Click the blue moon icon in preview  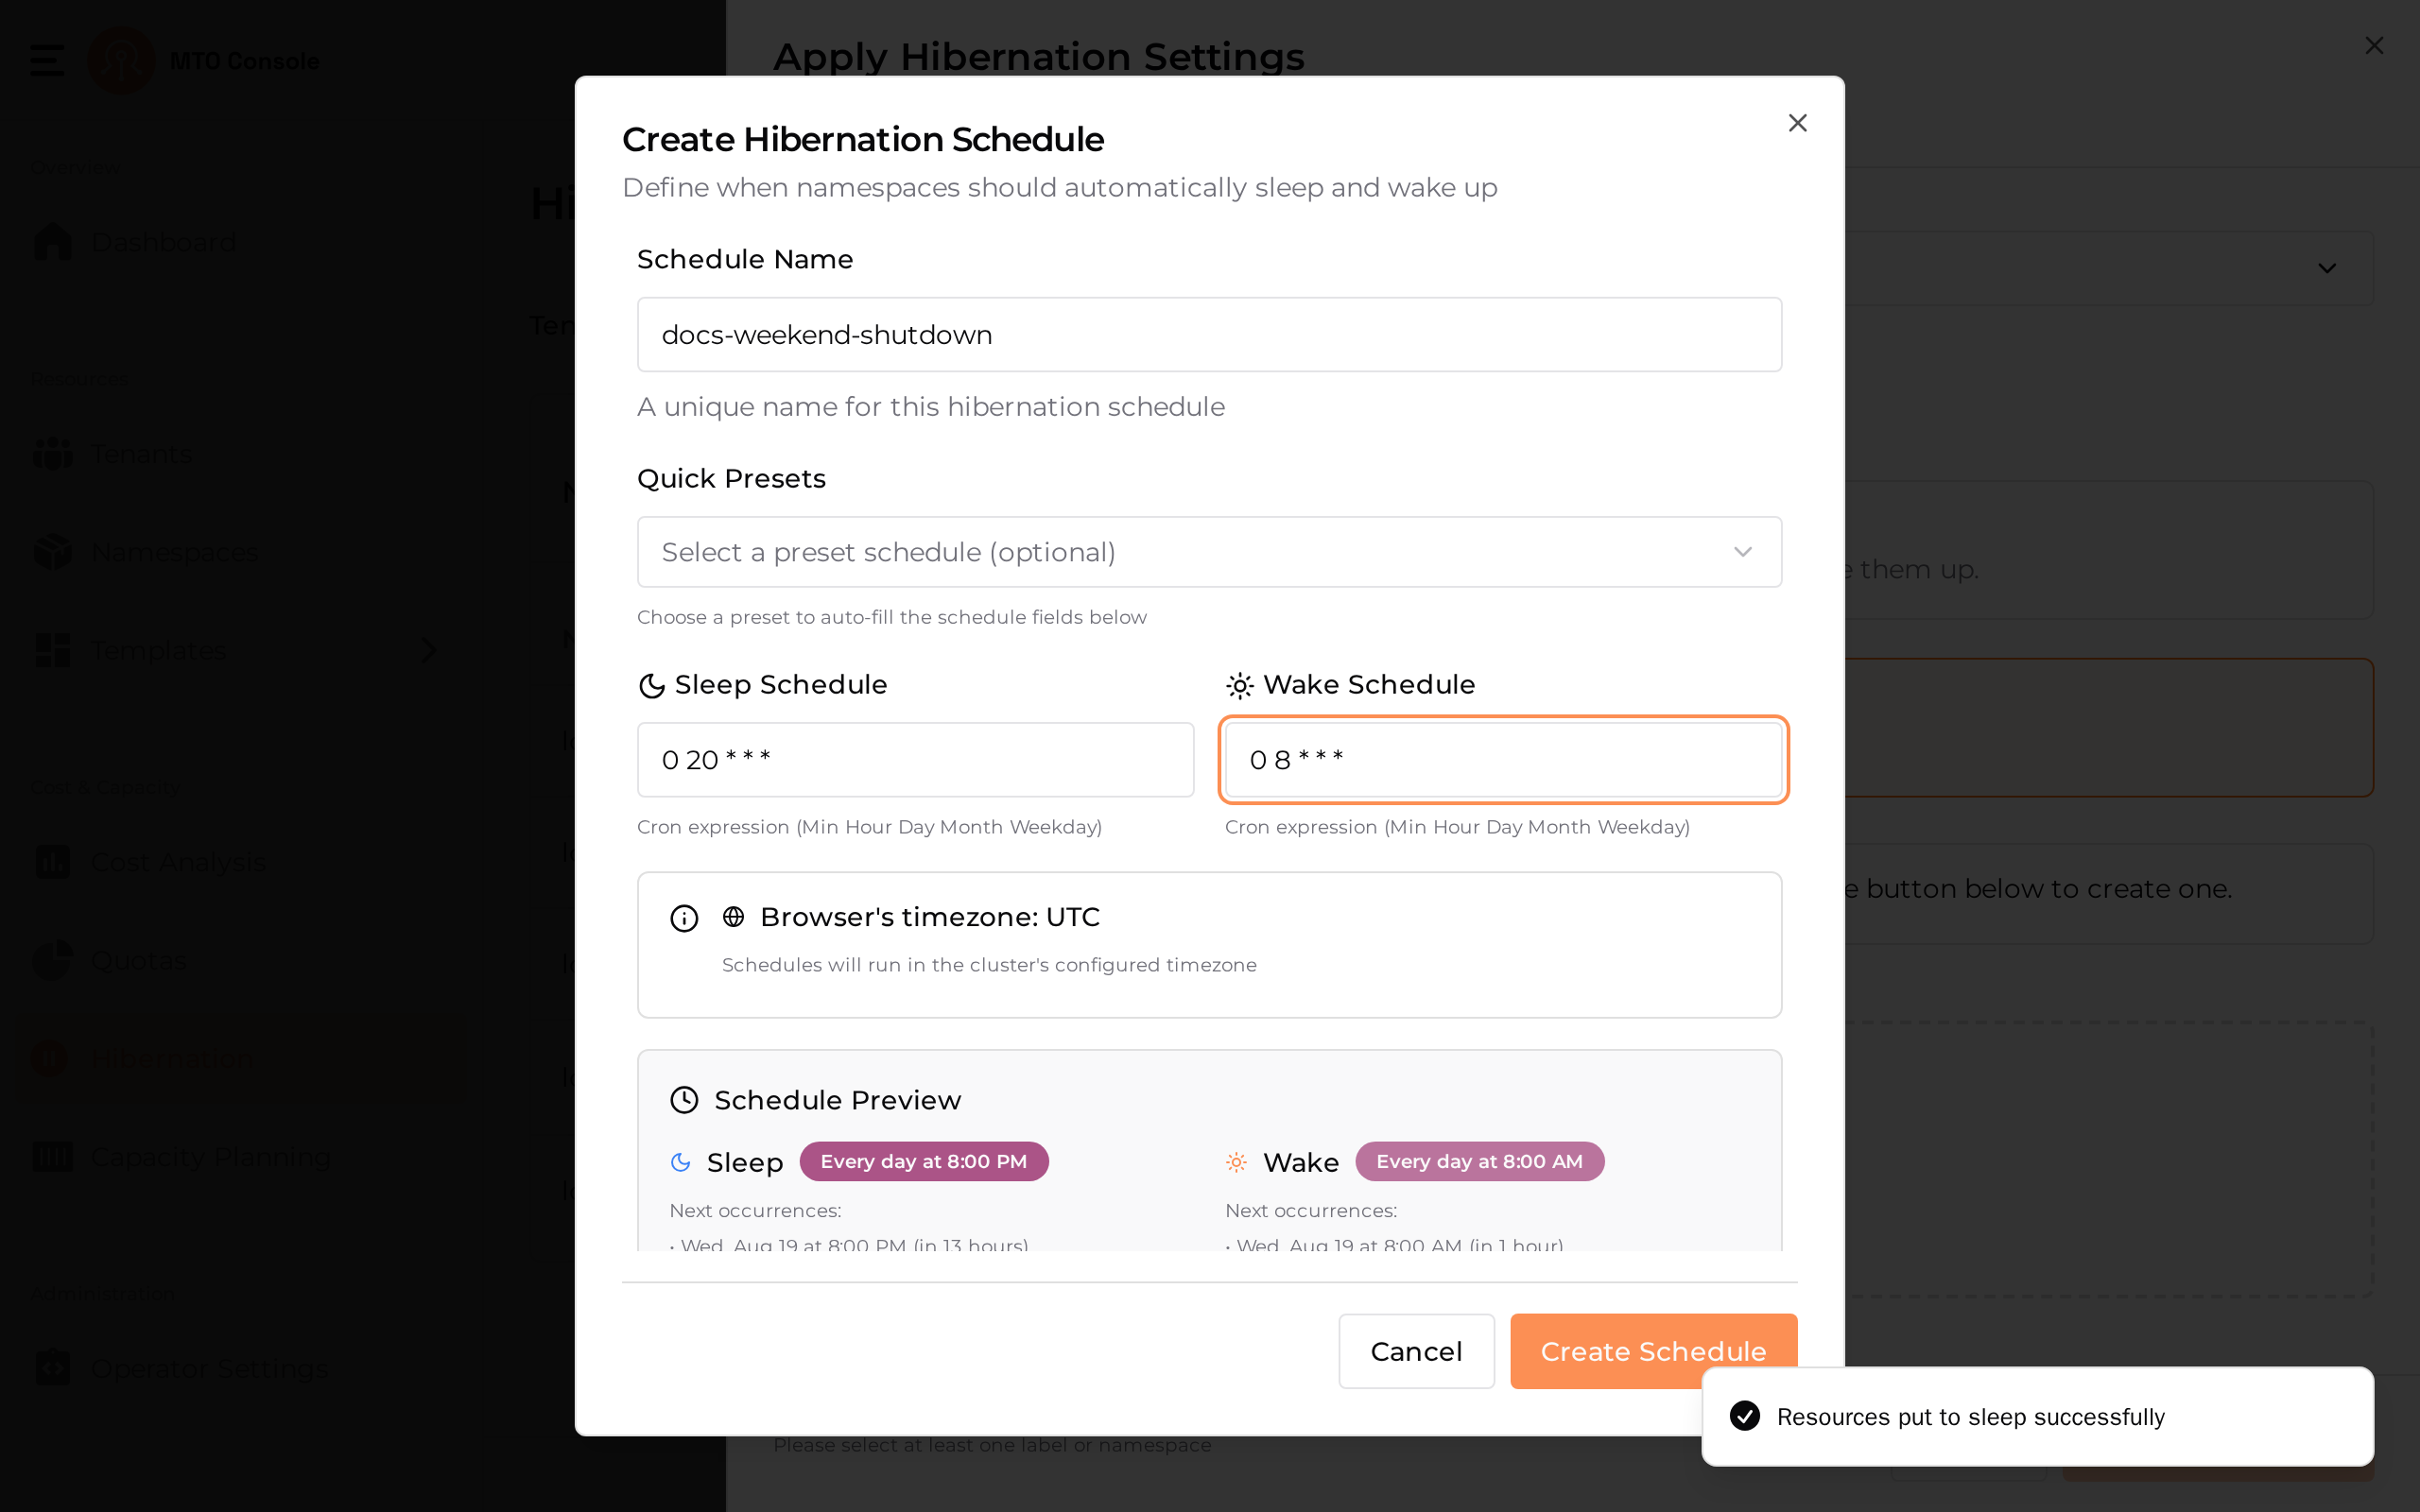coord(681,1162)
